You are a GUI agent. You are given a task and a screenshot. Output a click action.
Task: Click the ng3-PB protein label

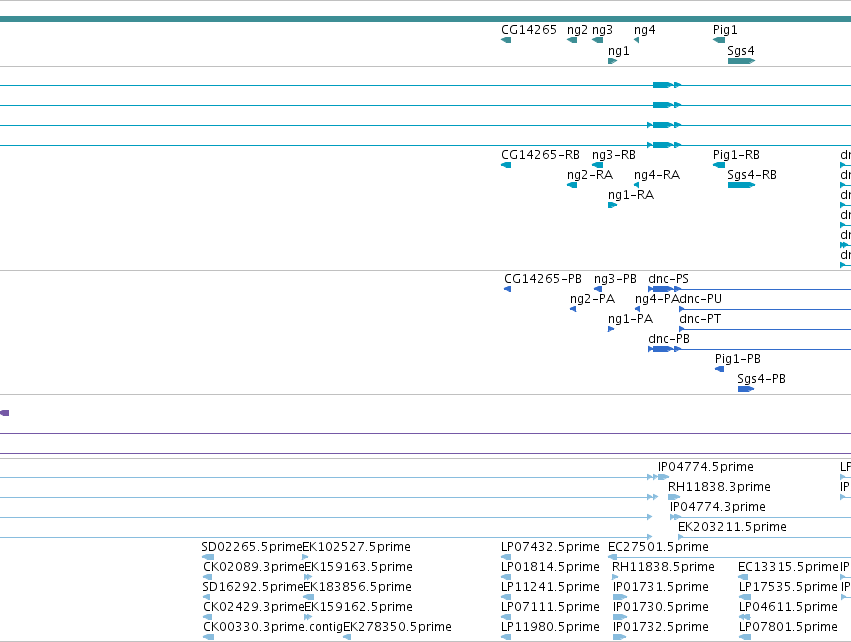pos(615,279)
